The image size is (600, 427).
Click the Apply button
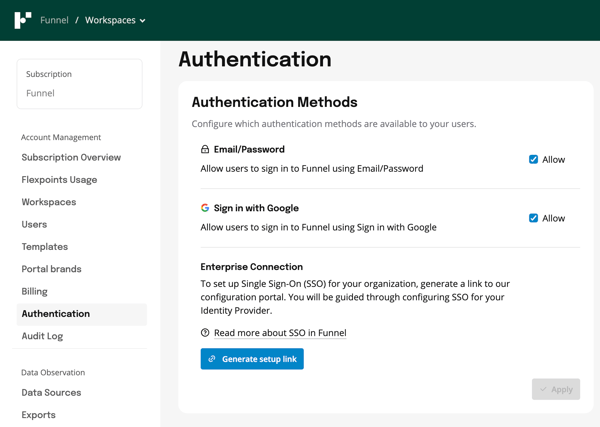(x=556, y=390)
